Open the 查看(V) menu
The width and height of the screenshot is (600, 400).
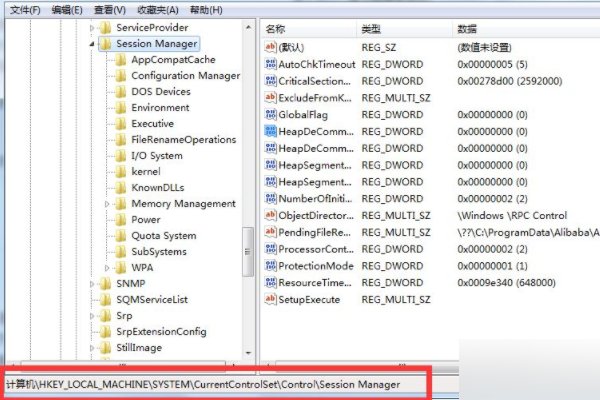coord(110,10)
